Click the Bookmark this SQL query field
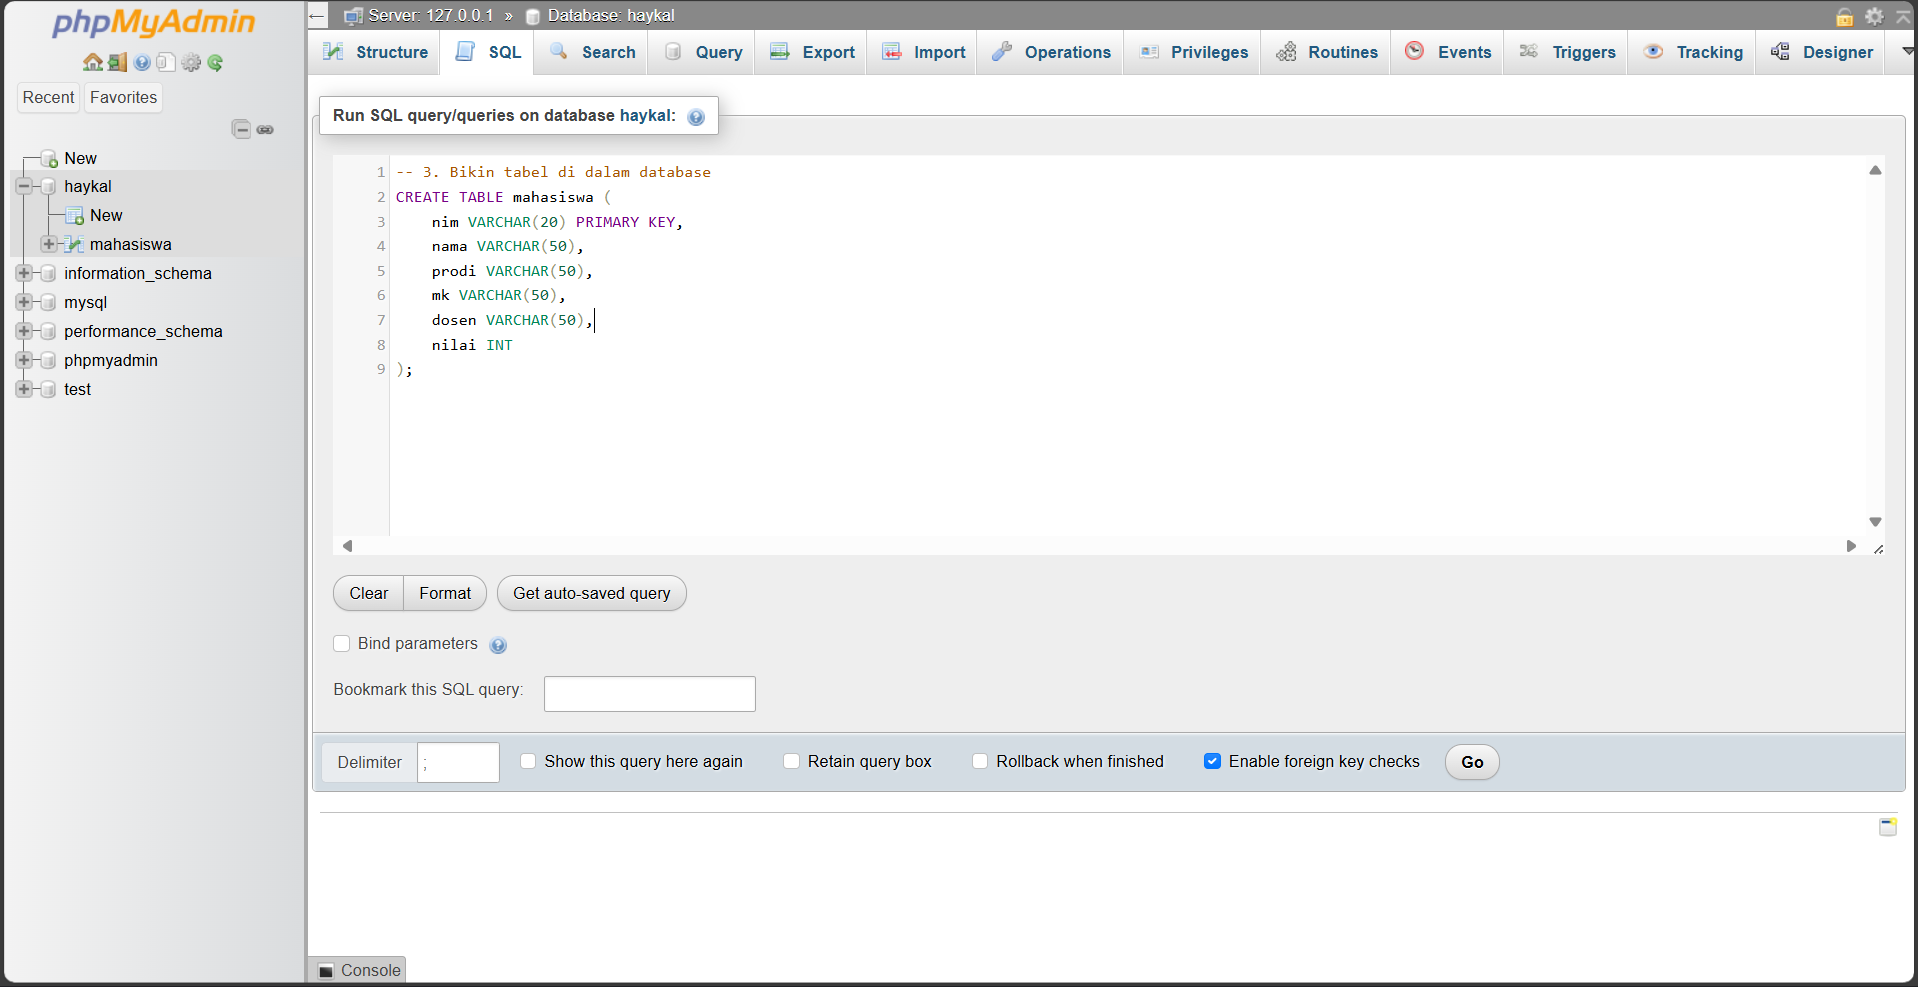 [x=650, y=694]
